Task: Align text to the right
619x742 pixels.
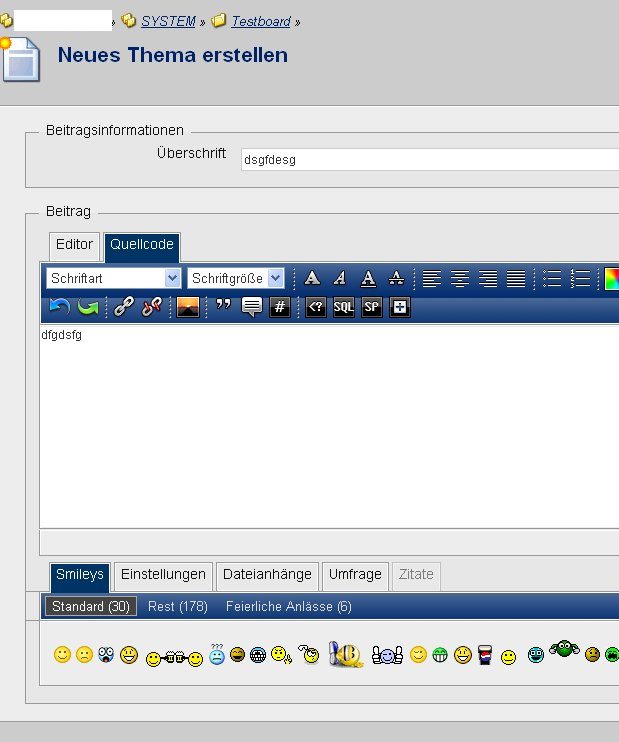Action: tap(488, 278)
